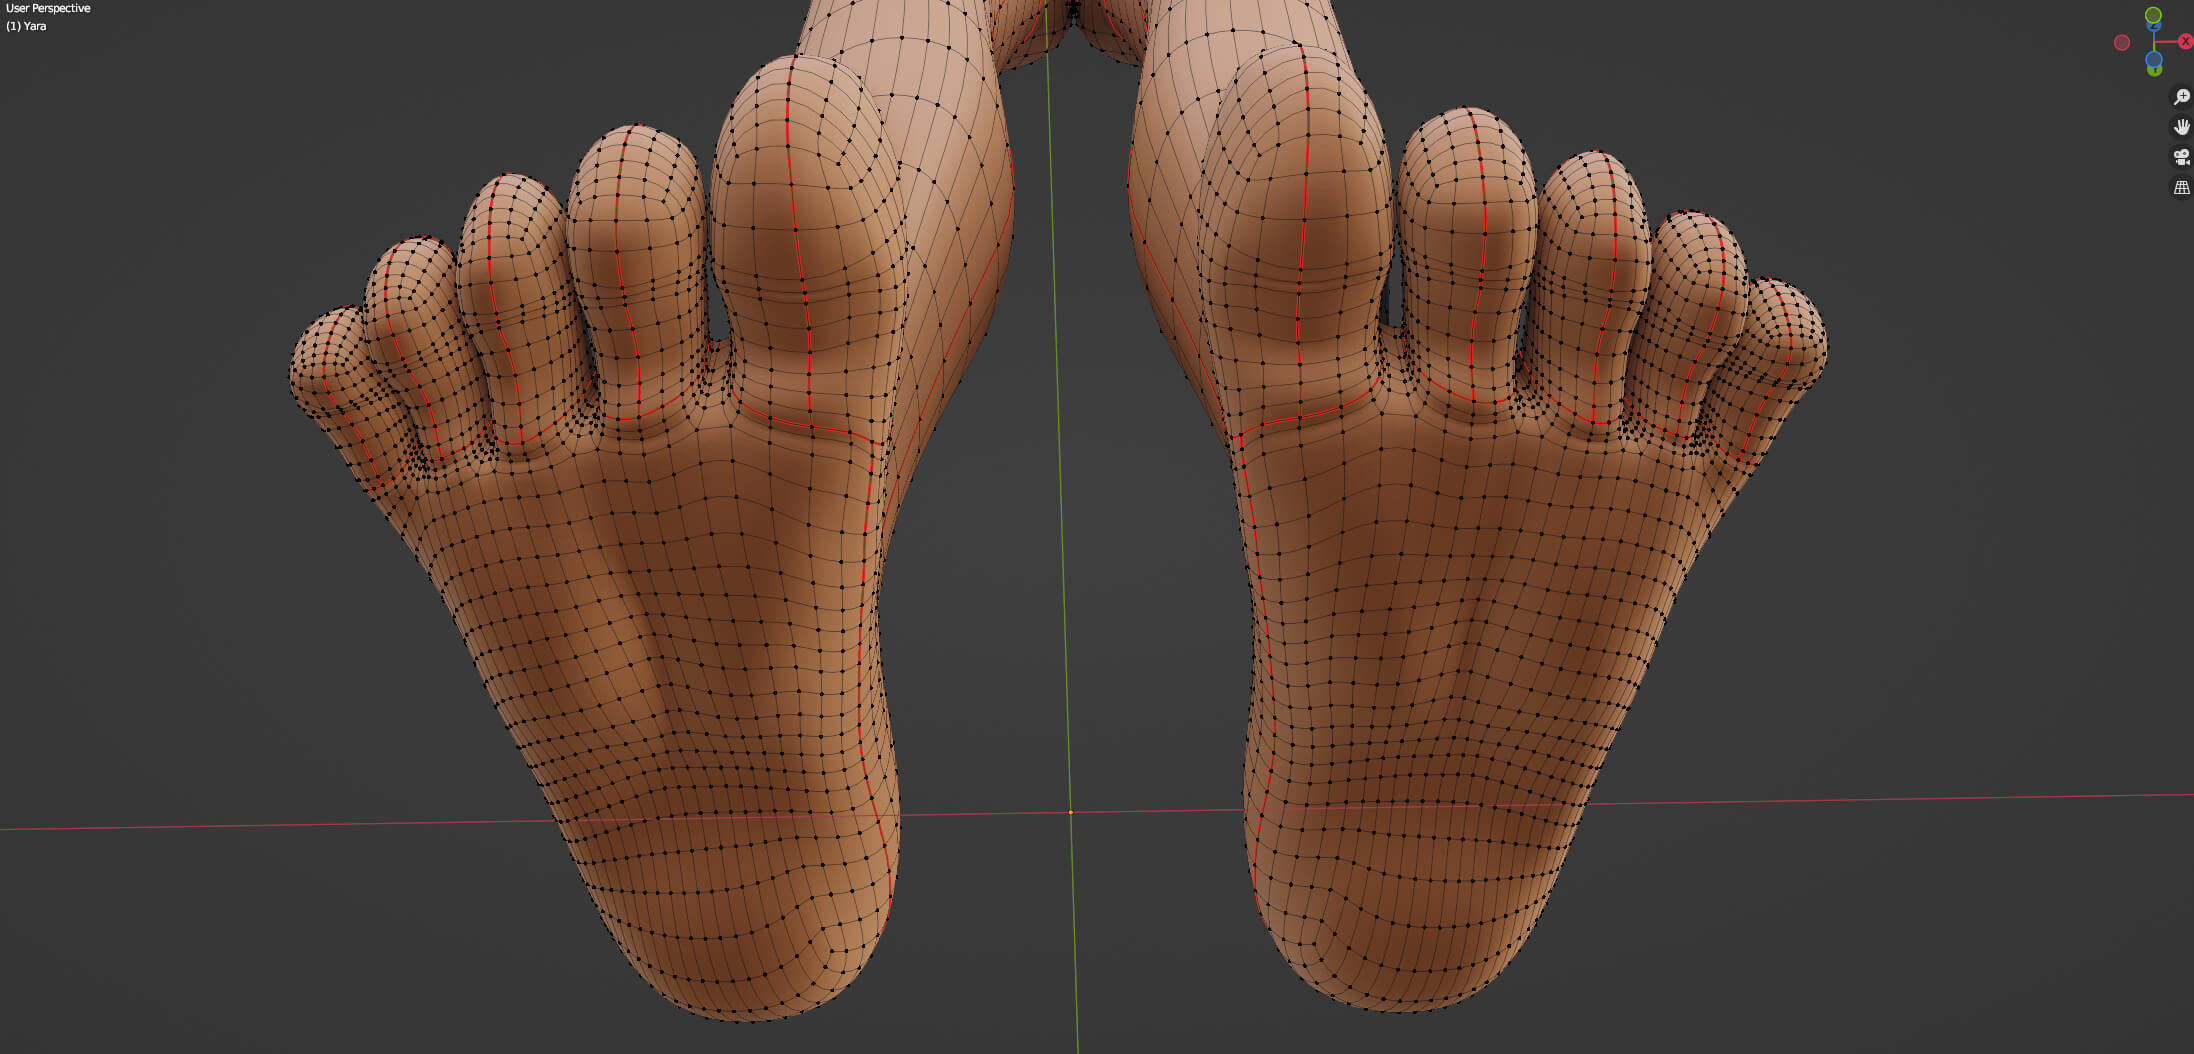Click the "(1) Yara" object name text
Image resolution: width=2194 pixels, height=1054 pixels.
tap(26, 26)
